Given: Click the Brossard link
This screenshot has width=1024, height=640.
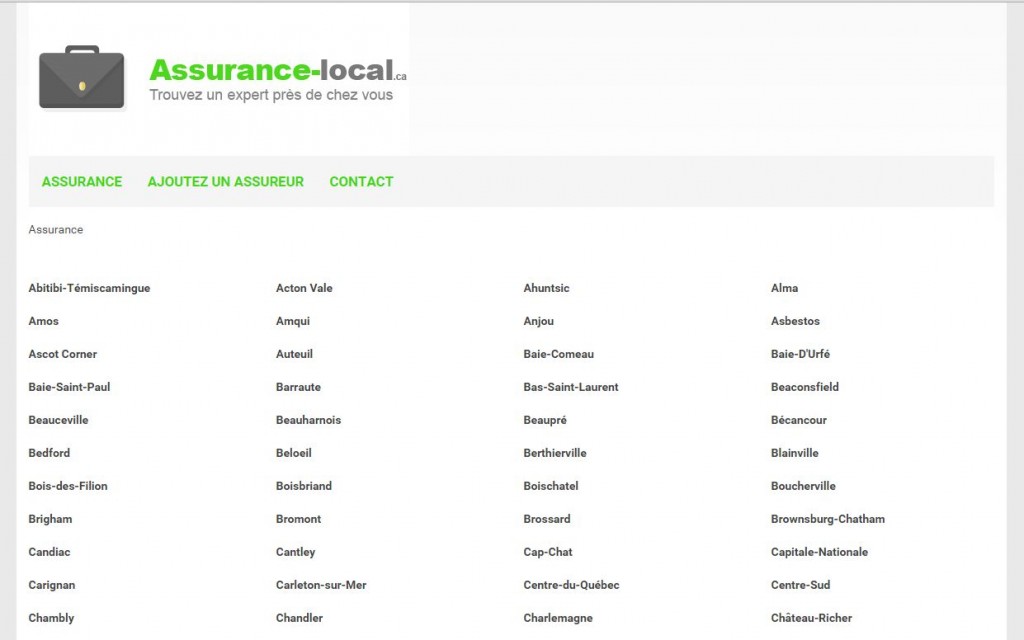Looking at the screenshot, I should click(x=545, y=519).
